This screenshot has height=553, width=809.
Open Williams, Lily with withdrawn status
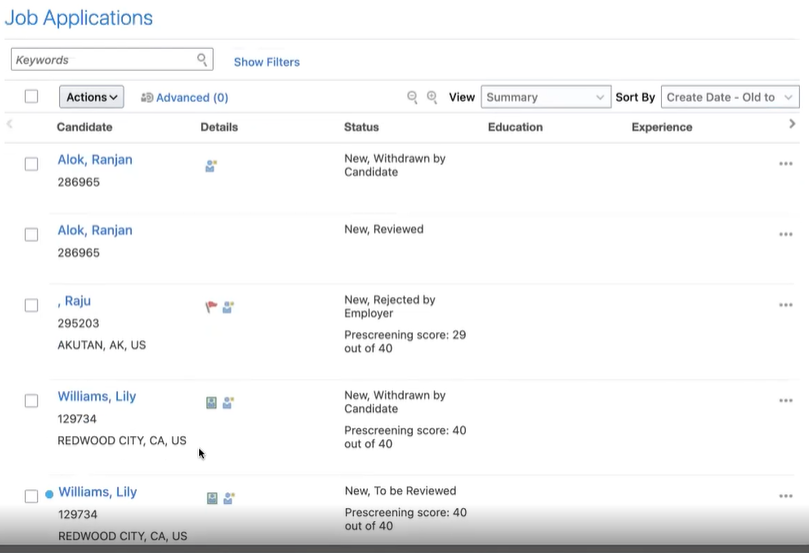pos(97,396)
